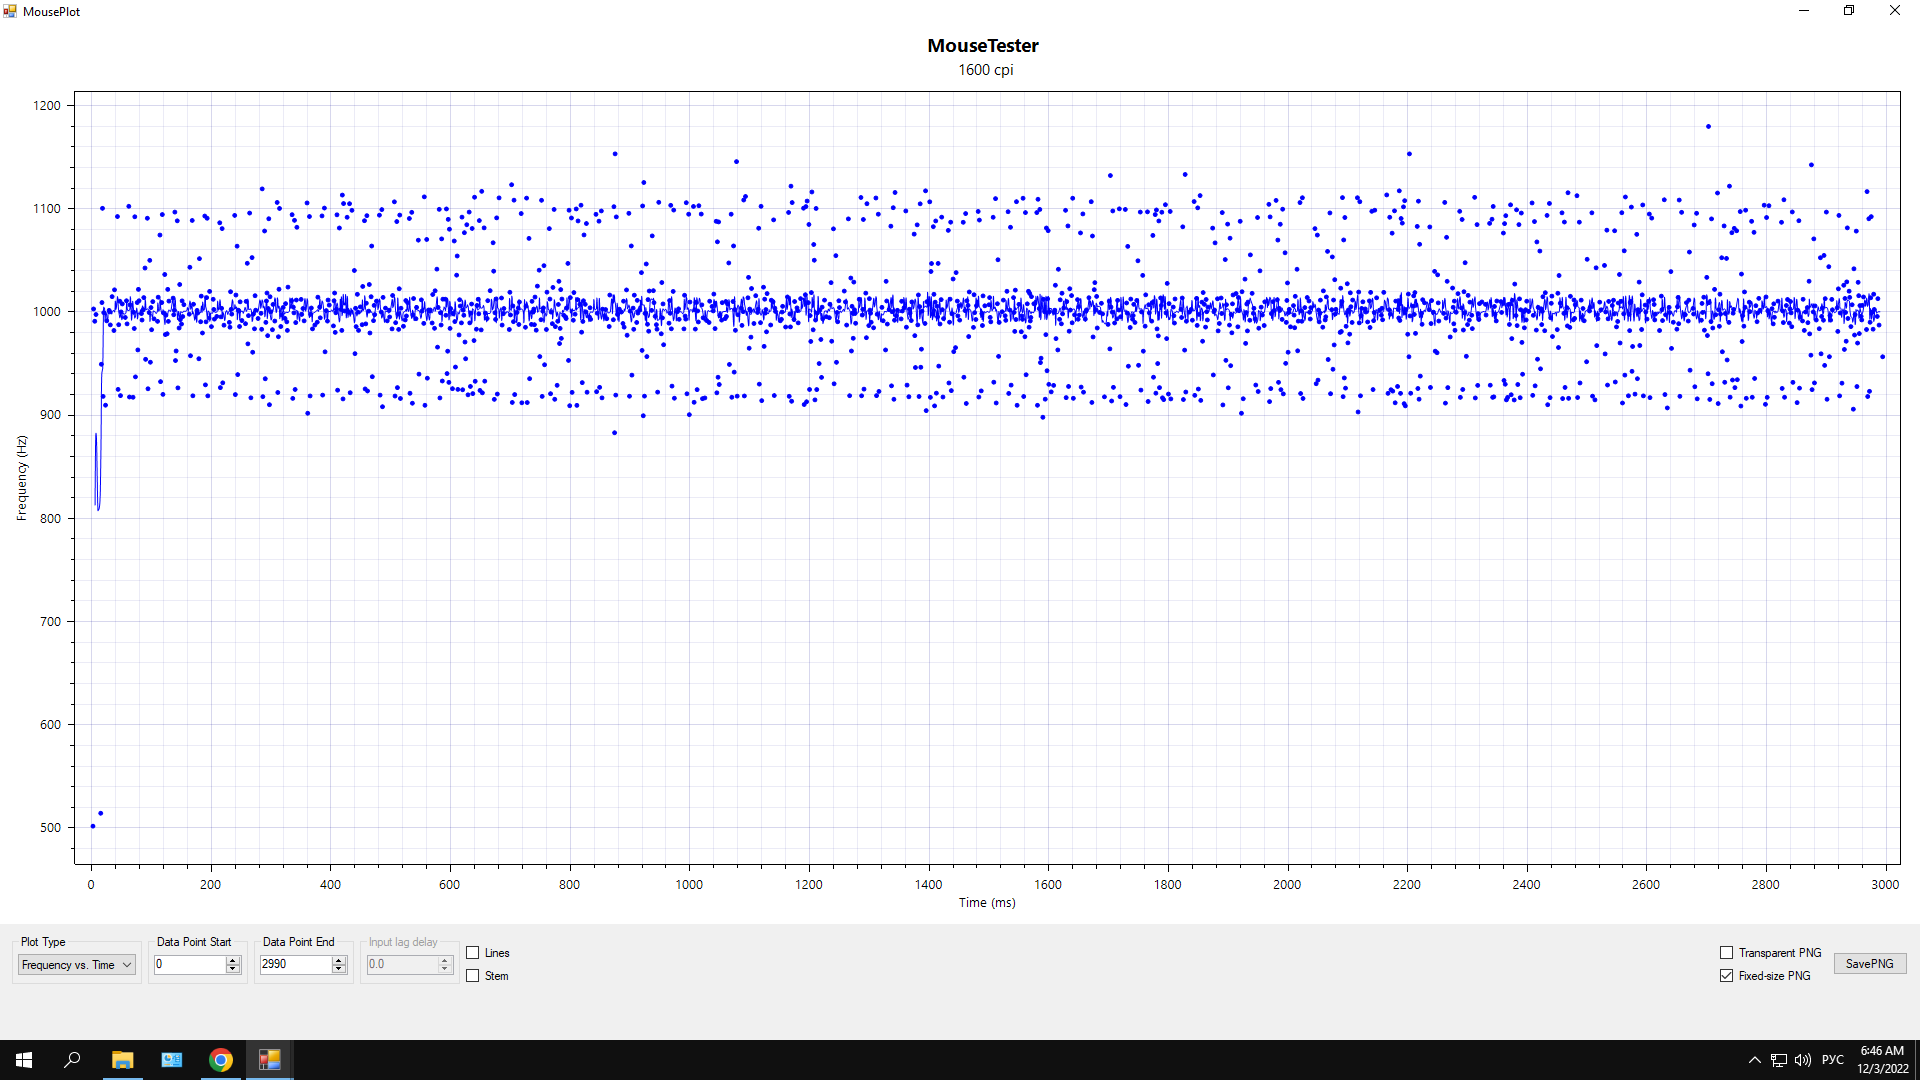Open network status tray icon
1920x1080 pixels.
(x=1779, y=1060)
